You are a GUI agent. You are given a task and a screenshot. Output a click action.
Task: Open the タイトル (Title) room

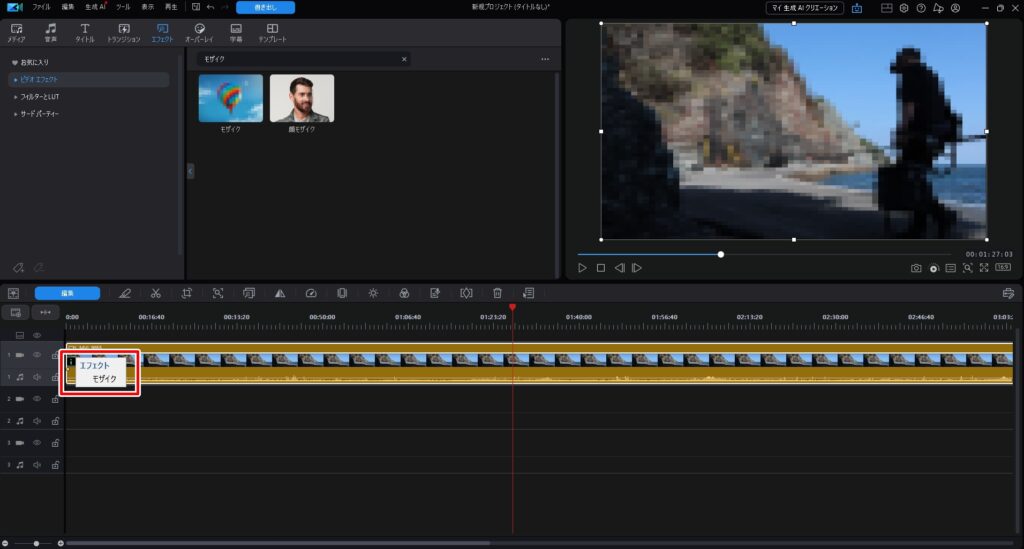pyautogui.click(x=85, y=32)
